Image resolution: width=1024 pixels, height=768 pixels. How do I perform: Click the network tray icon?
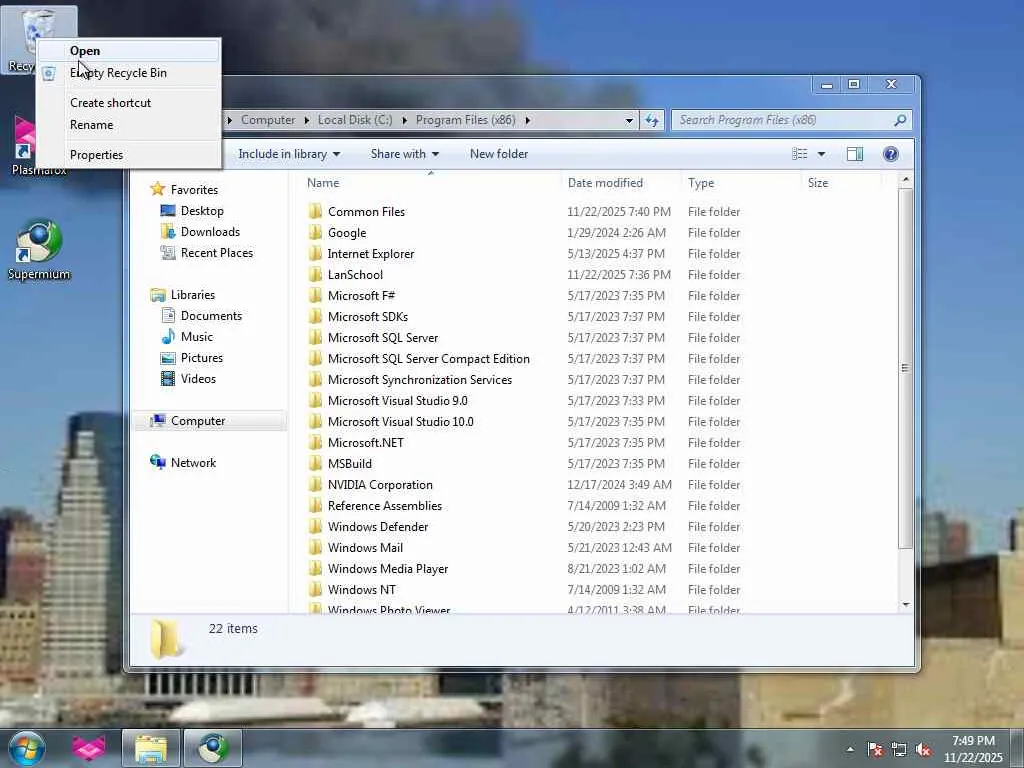[899, 750]
